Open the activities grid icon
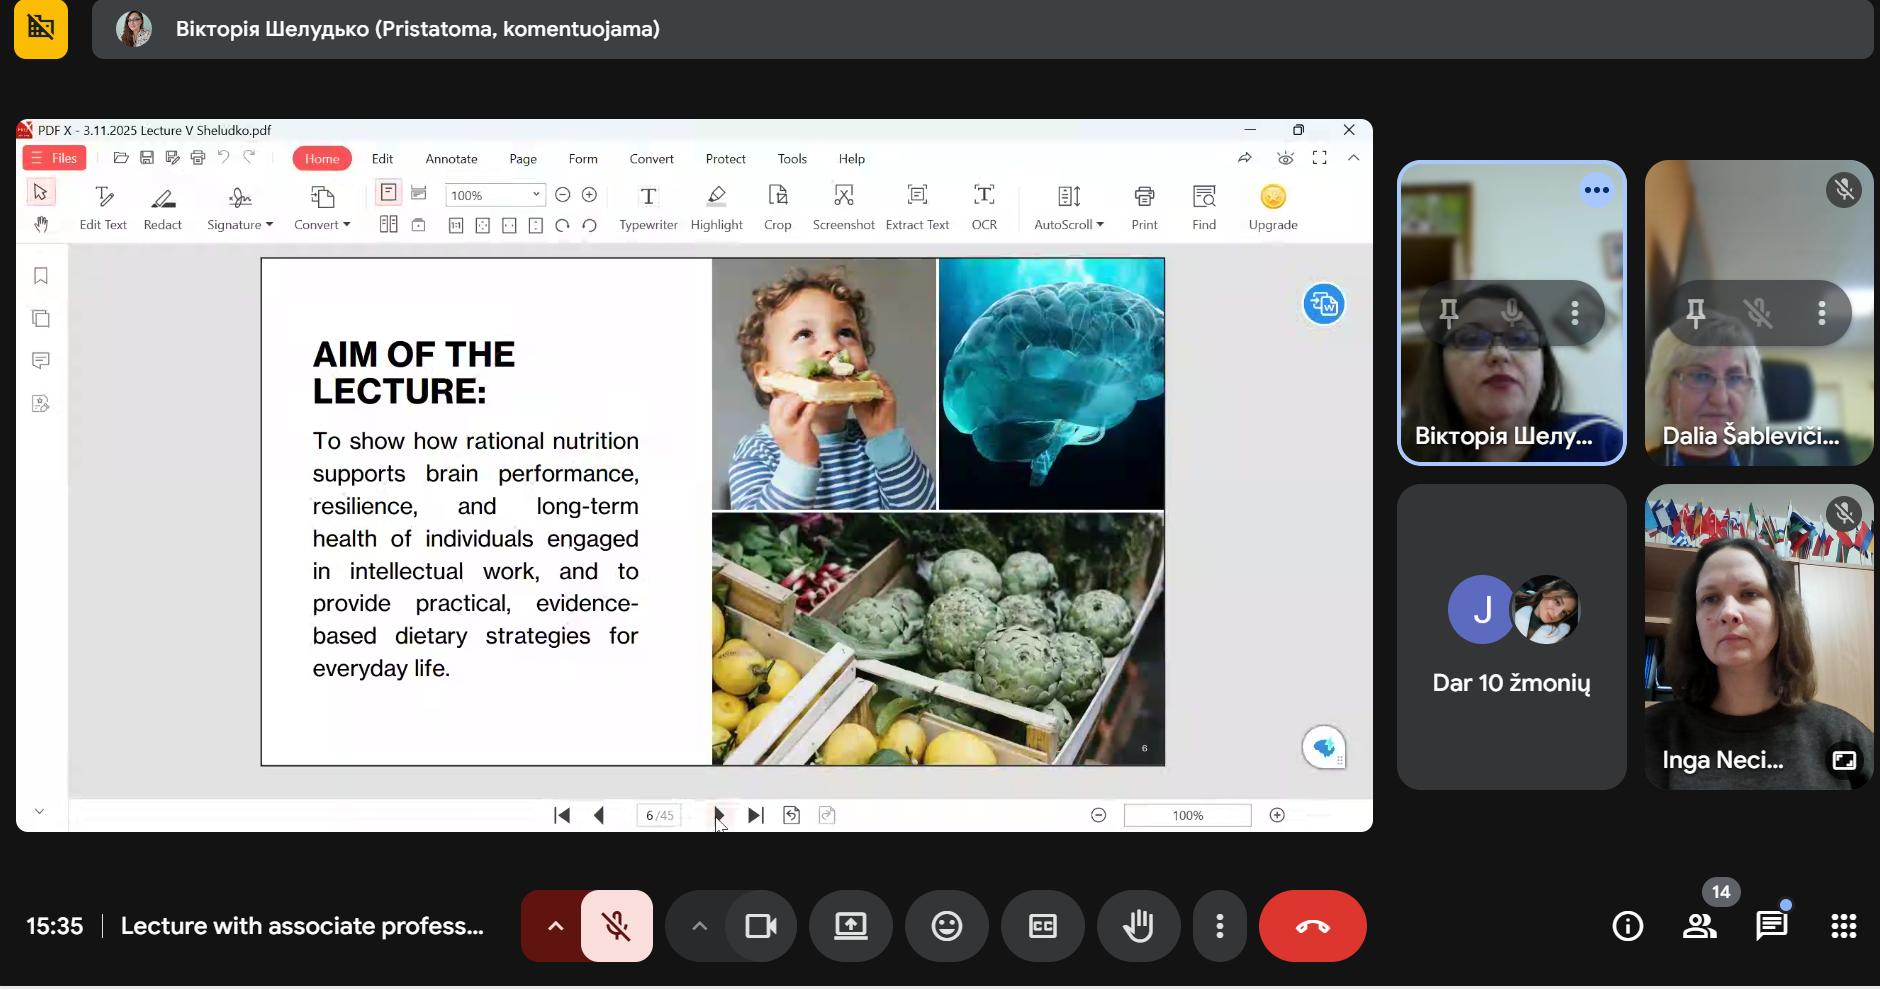1880x990 pixels. coord(1843,926)
